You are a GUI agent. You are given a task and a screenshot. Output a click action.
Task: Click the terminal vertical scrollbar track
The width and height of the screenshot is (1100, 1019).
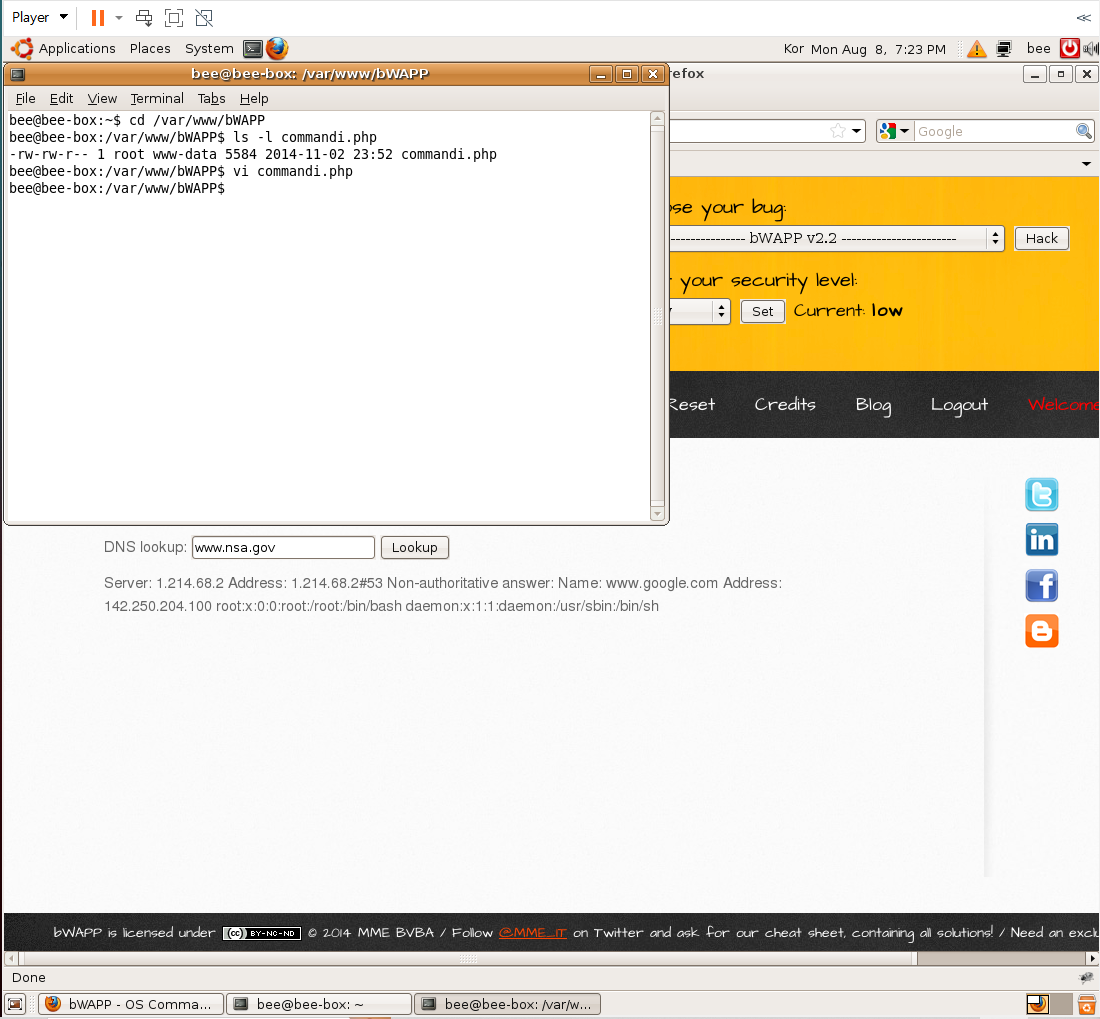tap(657, 316)
